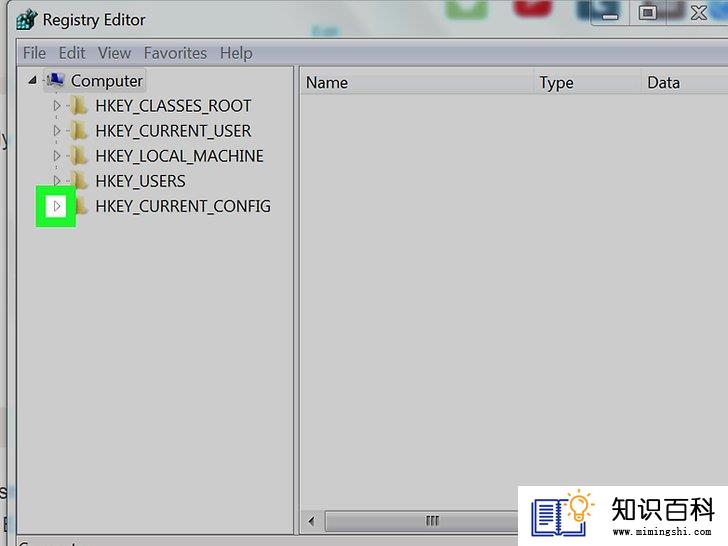Screen dimensions: 728x546
Task: Select HKEY_USERS text in tree
Action: pos(140,181)
